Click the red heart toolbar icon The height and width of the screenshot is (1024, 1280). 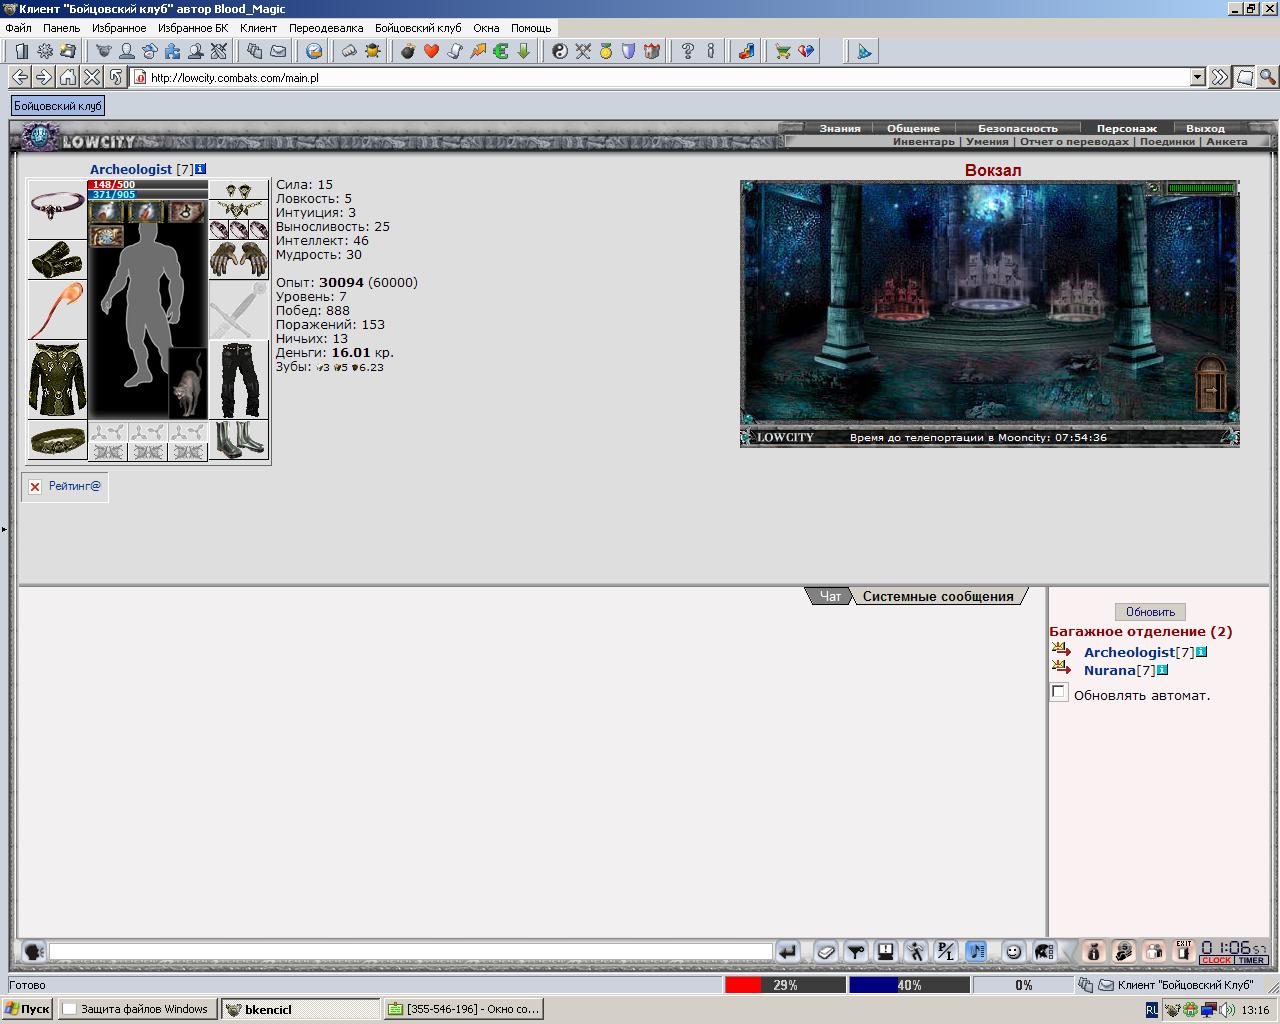[x=431, y=51]
